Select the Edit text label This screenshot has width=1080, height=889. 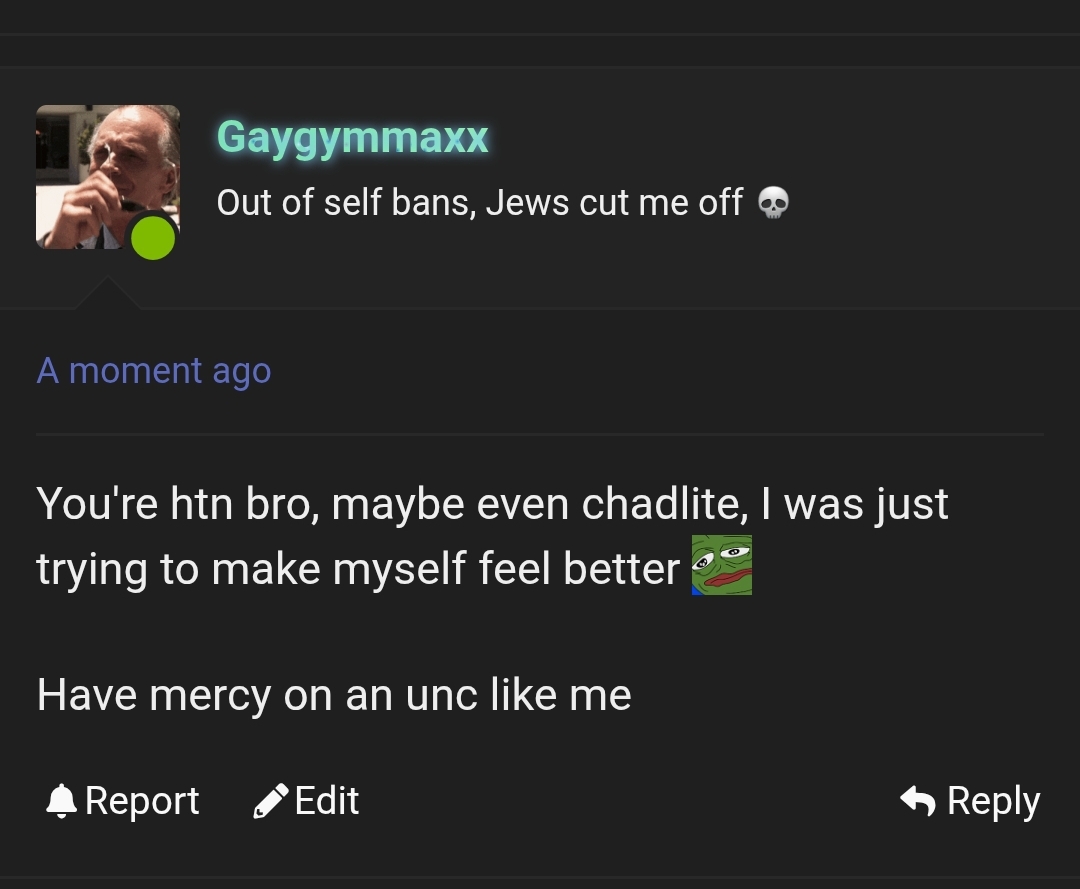point(327,801)
